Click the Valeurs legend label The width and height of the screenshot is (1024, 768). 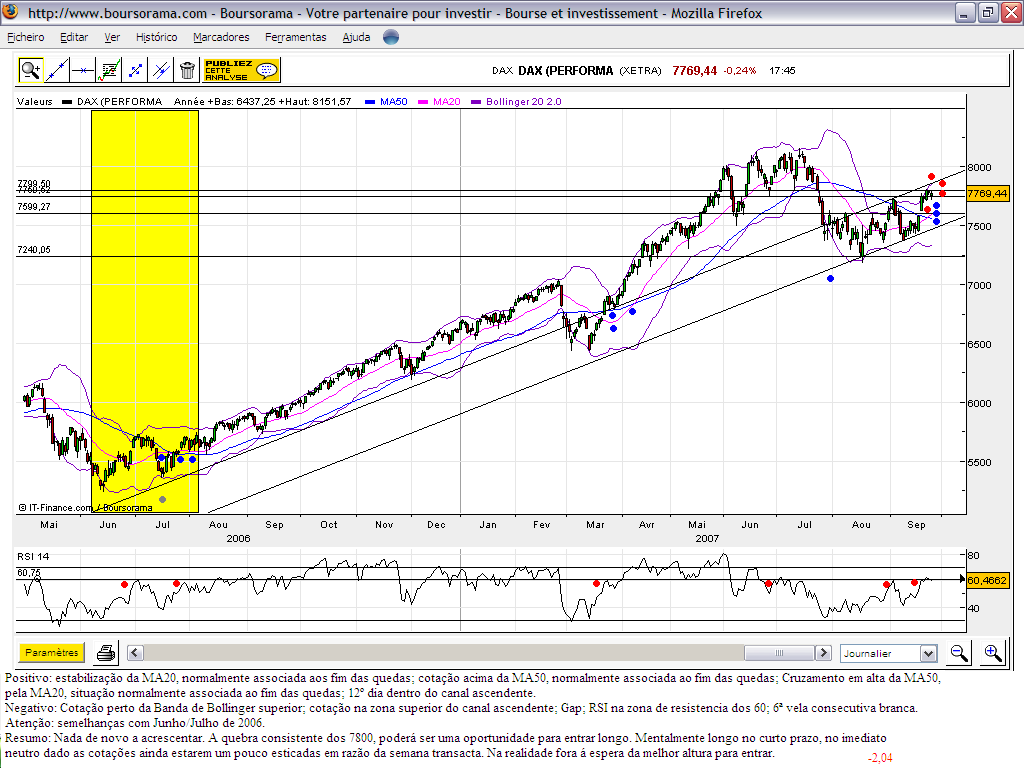(35, 101)
